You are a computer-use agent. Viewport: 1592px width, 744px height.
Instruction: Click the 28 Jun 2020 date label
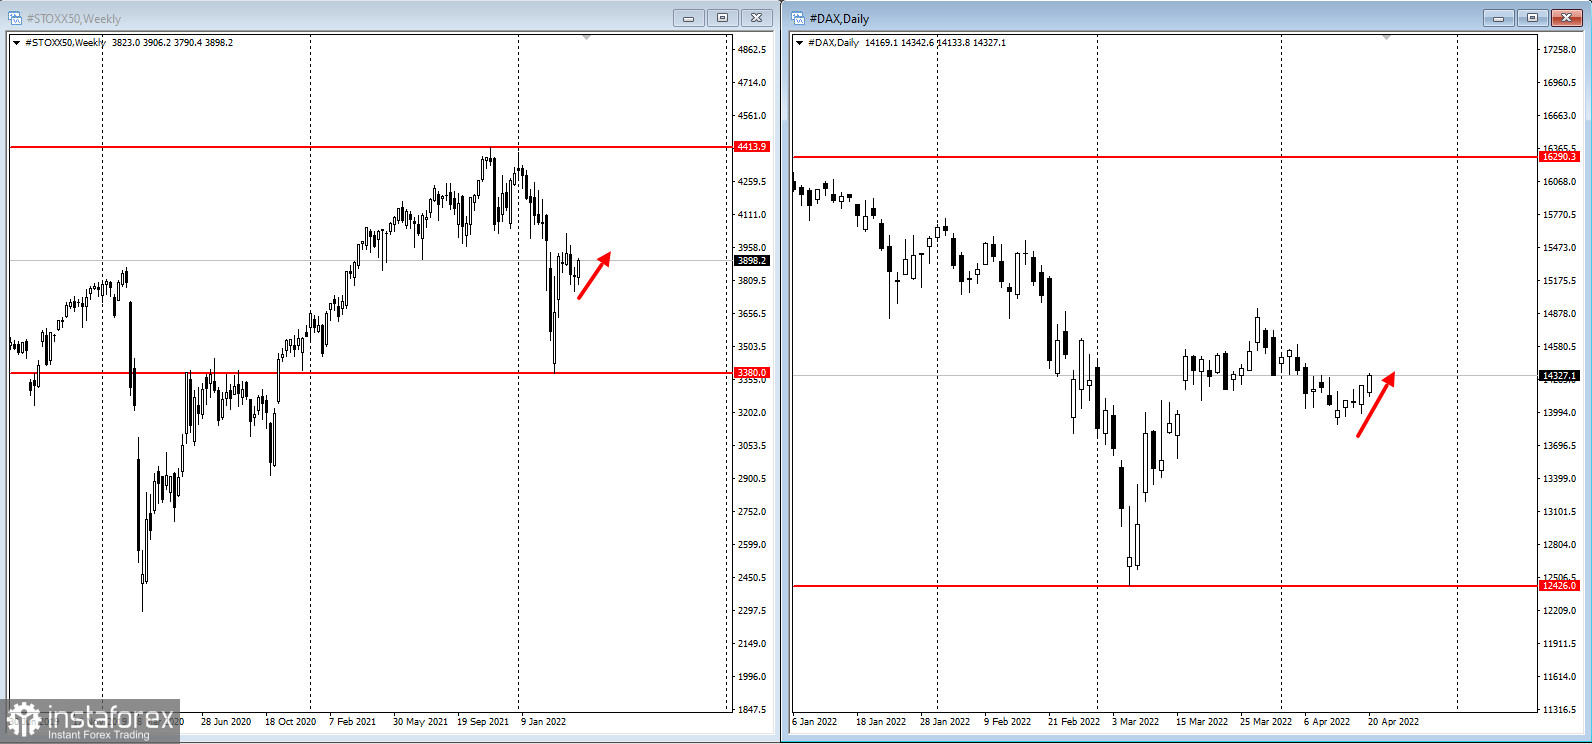pyautogui.click(x=226, y=722)
